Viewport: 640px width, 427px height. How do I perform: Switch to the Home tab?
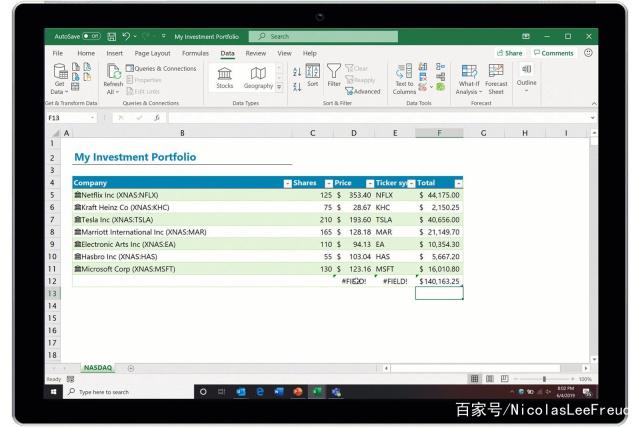pyautogui.click(x=86, y=53)
